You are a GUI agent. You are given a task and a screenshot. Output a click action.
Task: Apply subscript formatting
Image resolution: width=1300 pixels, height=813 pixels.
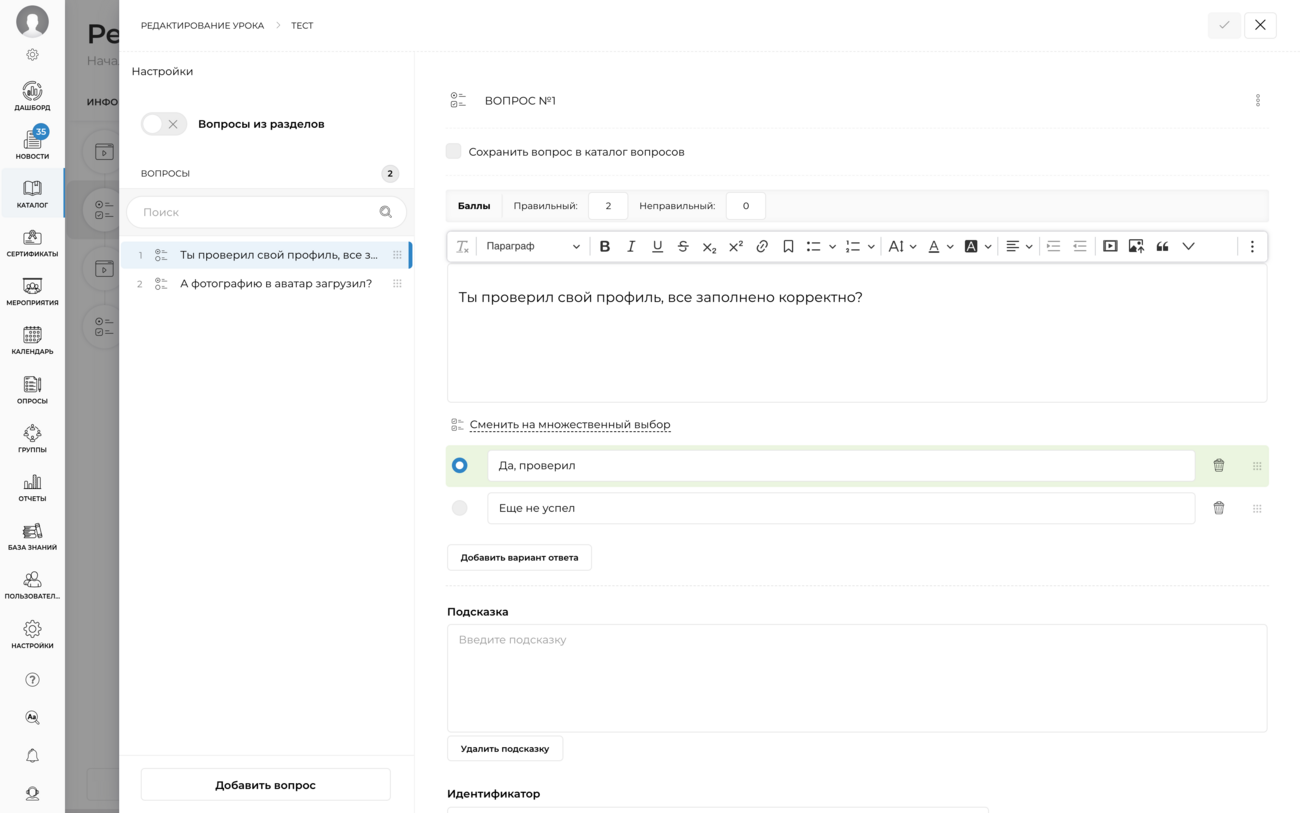point(709,246)
